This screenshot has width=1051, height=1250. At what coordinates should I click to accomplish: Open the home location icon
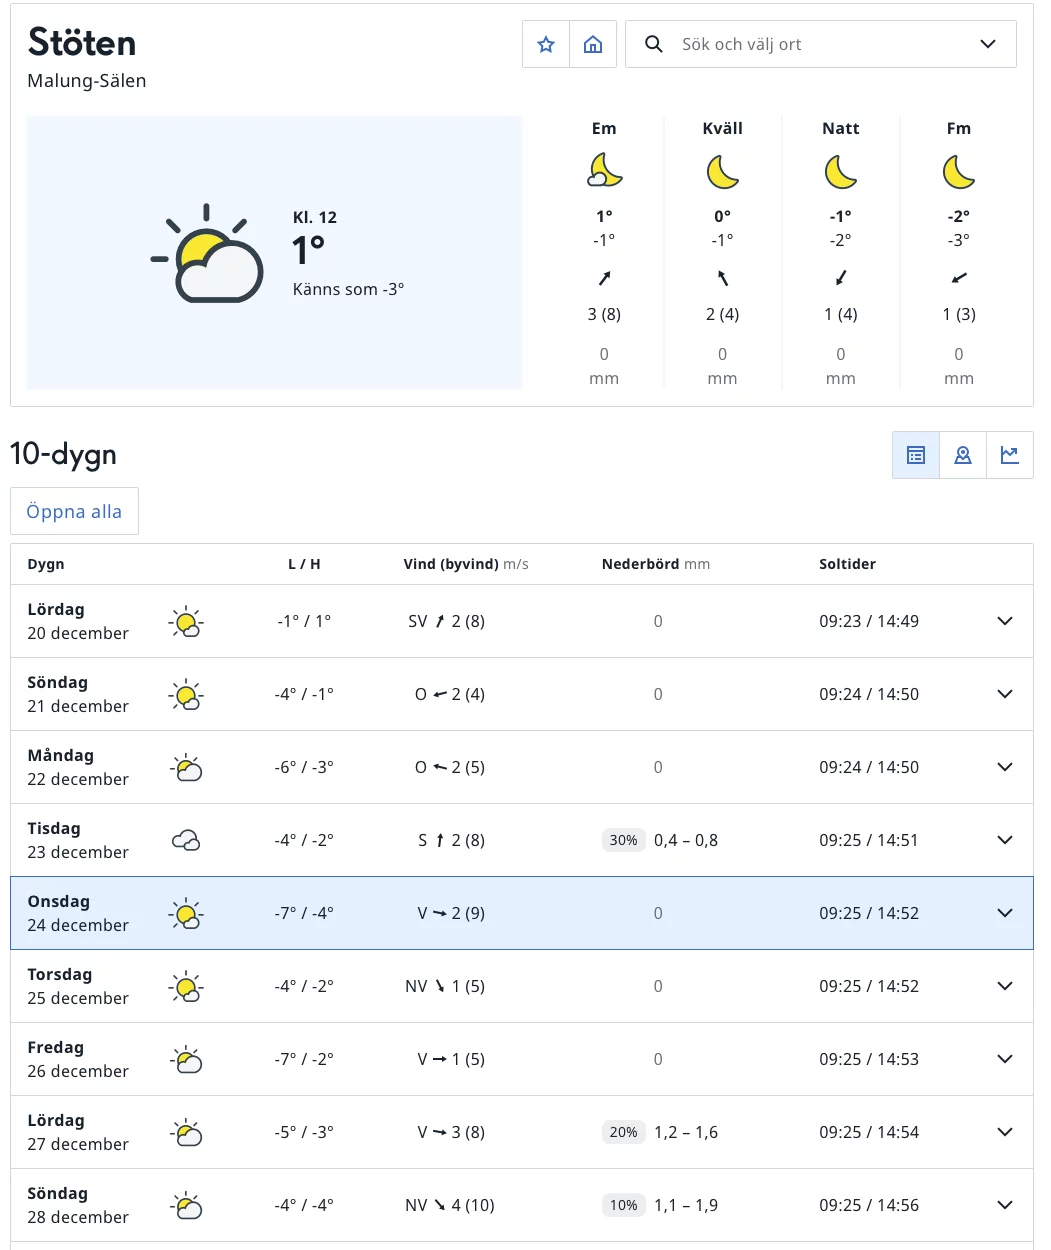tap(593, 43)
